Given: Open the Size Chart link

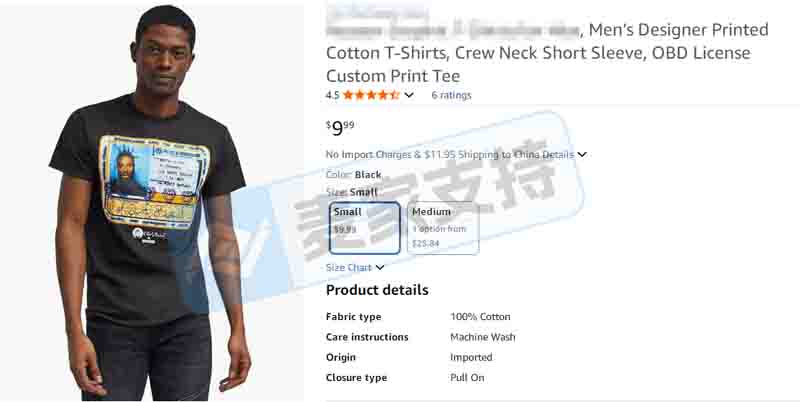Looking at the screenshot, I should click(x=349, y=267).
